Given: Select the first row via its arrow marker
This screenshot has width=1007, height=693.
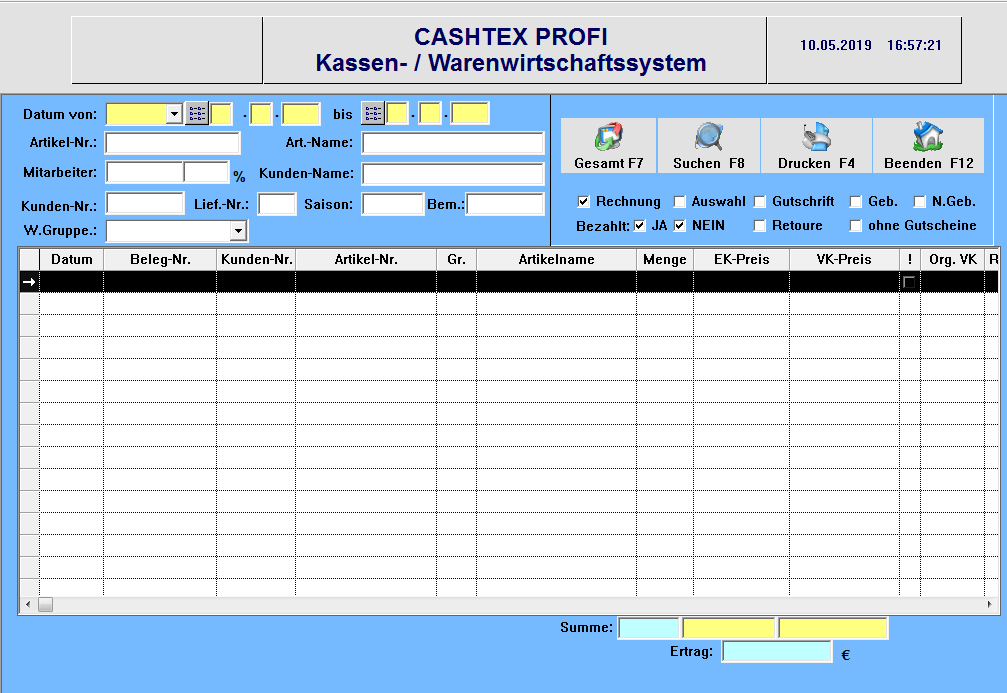Looking at the screenshot, I should point(29,282).
